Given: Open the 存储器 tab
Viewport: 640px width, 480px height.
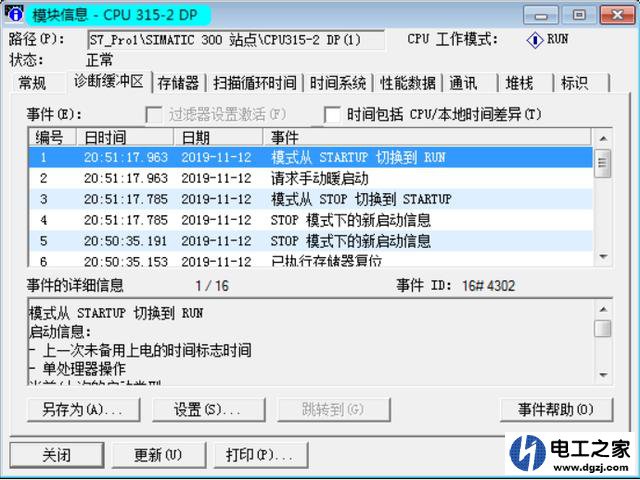Looking at the screenshot, I should tap(178, 83).
